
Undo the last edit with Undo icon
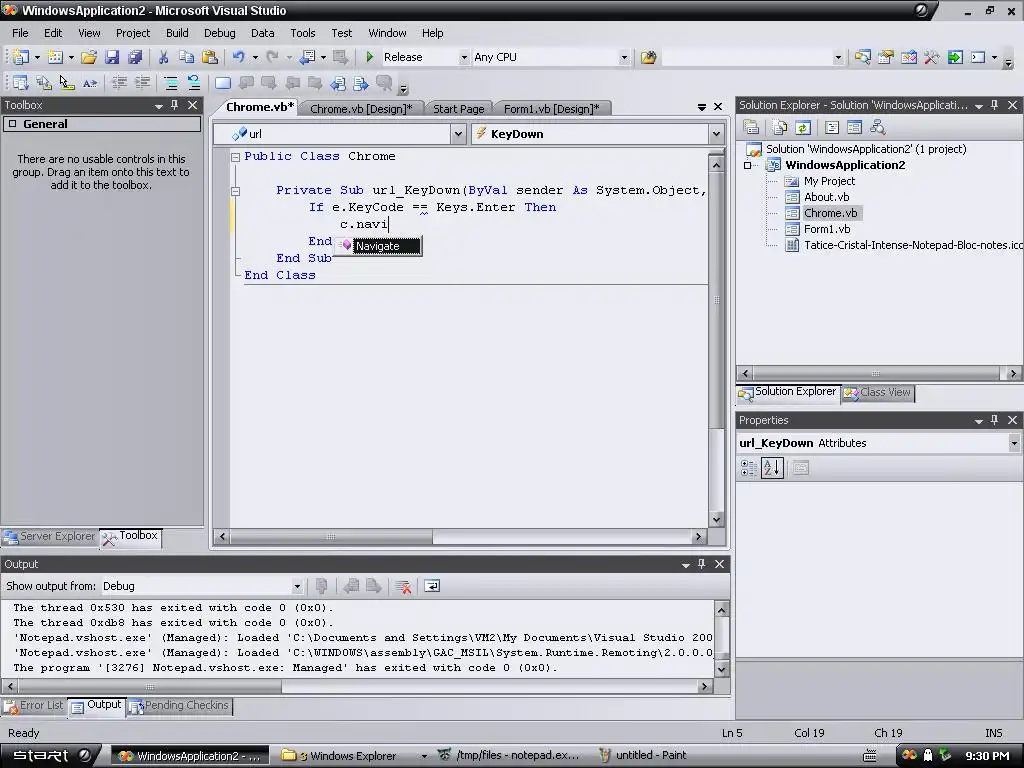(238, 57)
